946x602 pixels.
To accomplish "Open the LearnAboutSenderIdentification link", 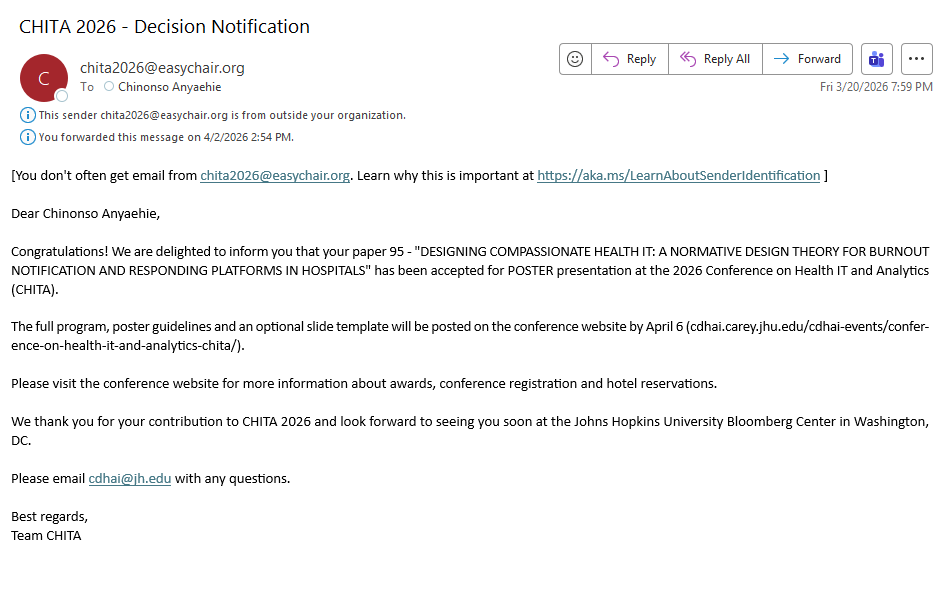I will point(678,176).
